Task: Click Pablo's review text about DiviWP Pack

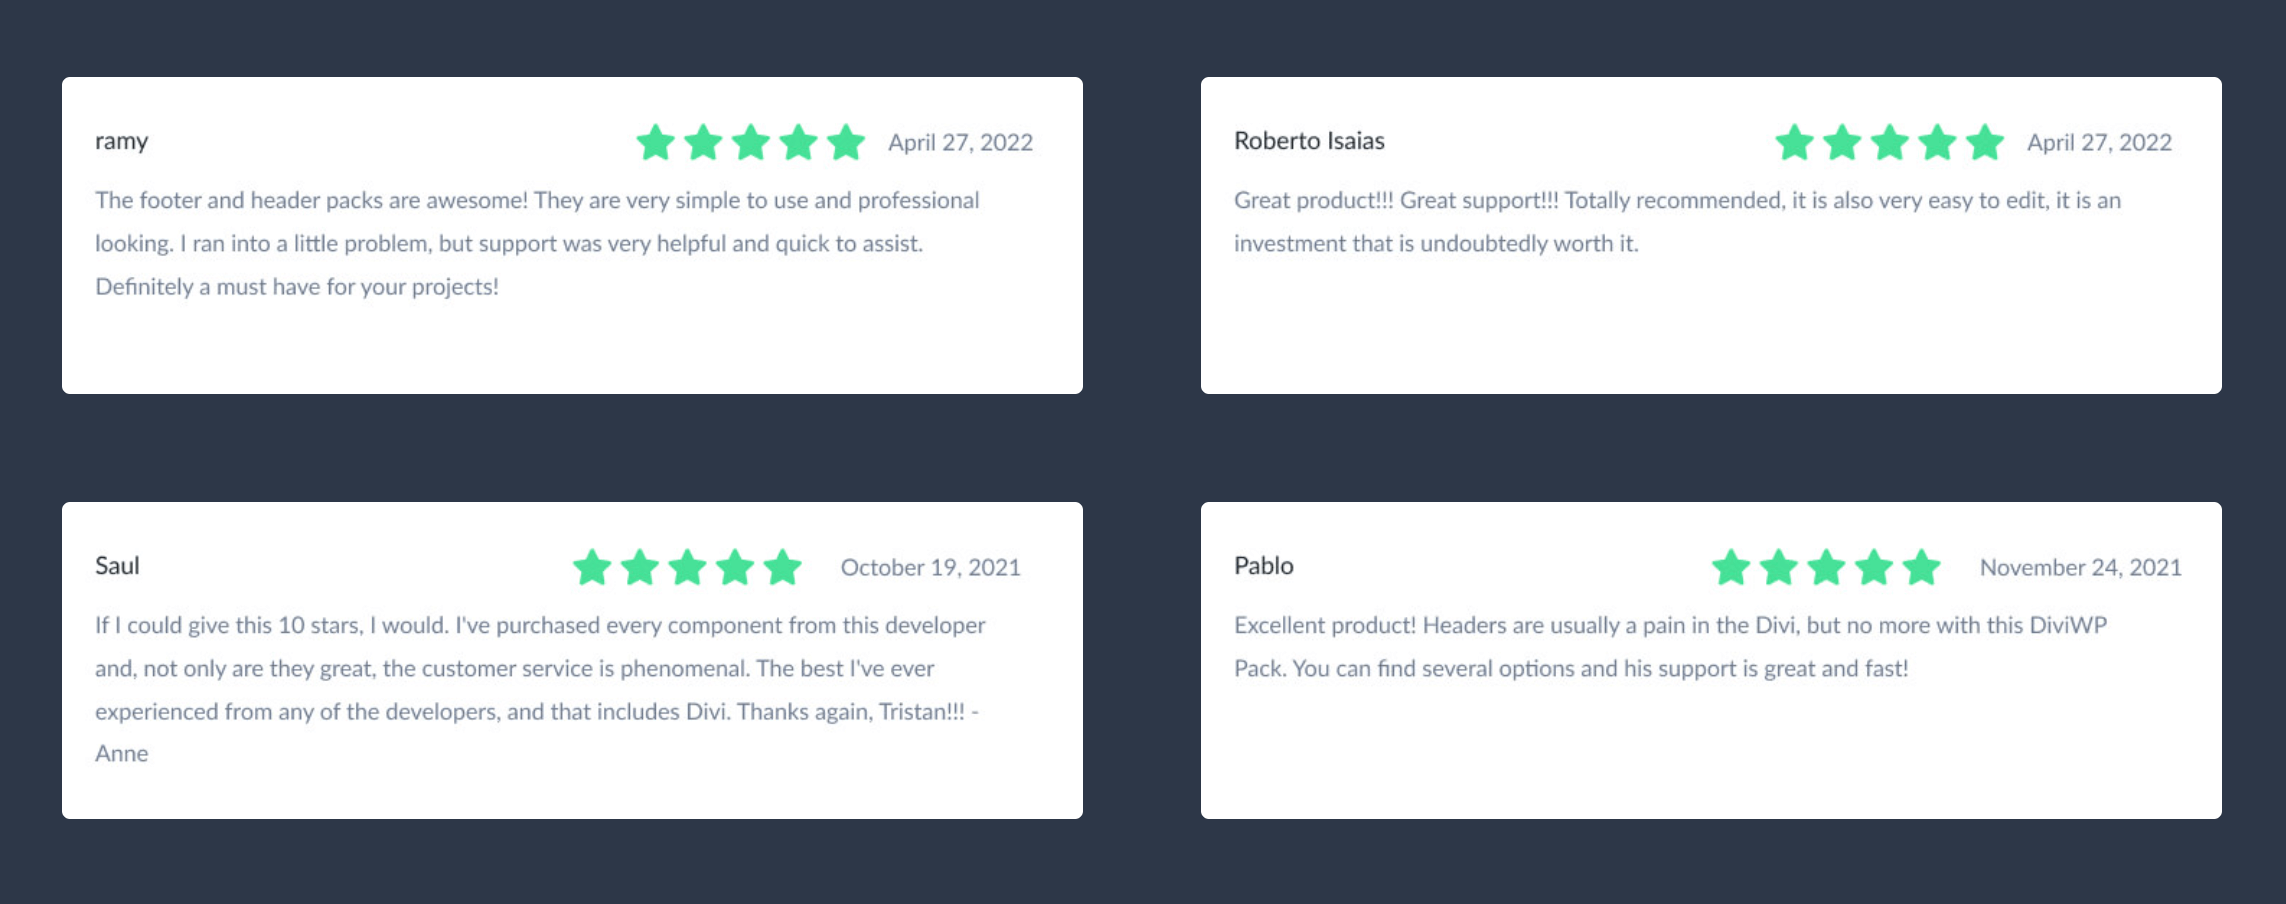Action: (1670, 647)
